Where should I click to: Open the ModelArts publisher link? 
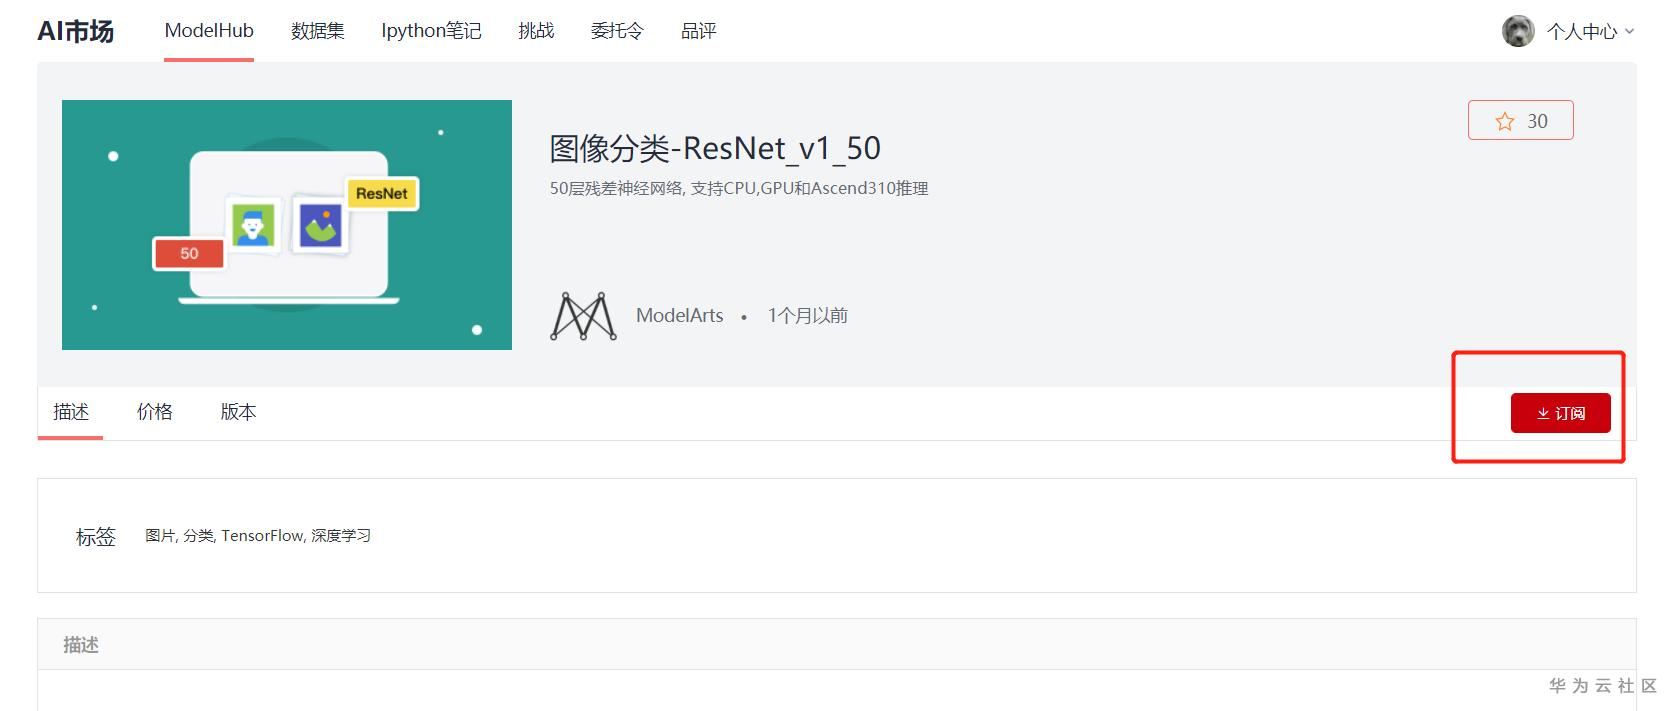(x=679, y=315)
